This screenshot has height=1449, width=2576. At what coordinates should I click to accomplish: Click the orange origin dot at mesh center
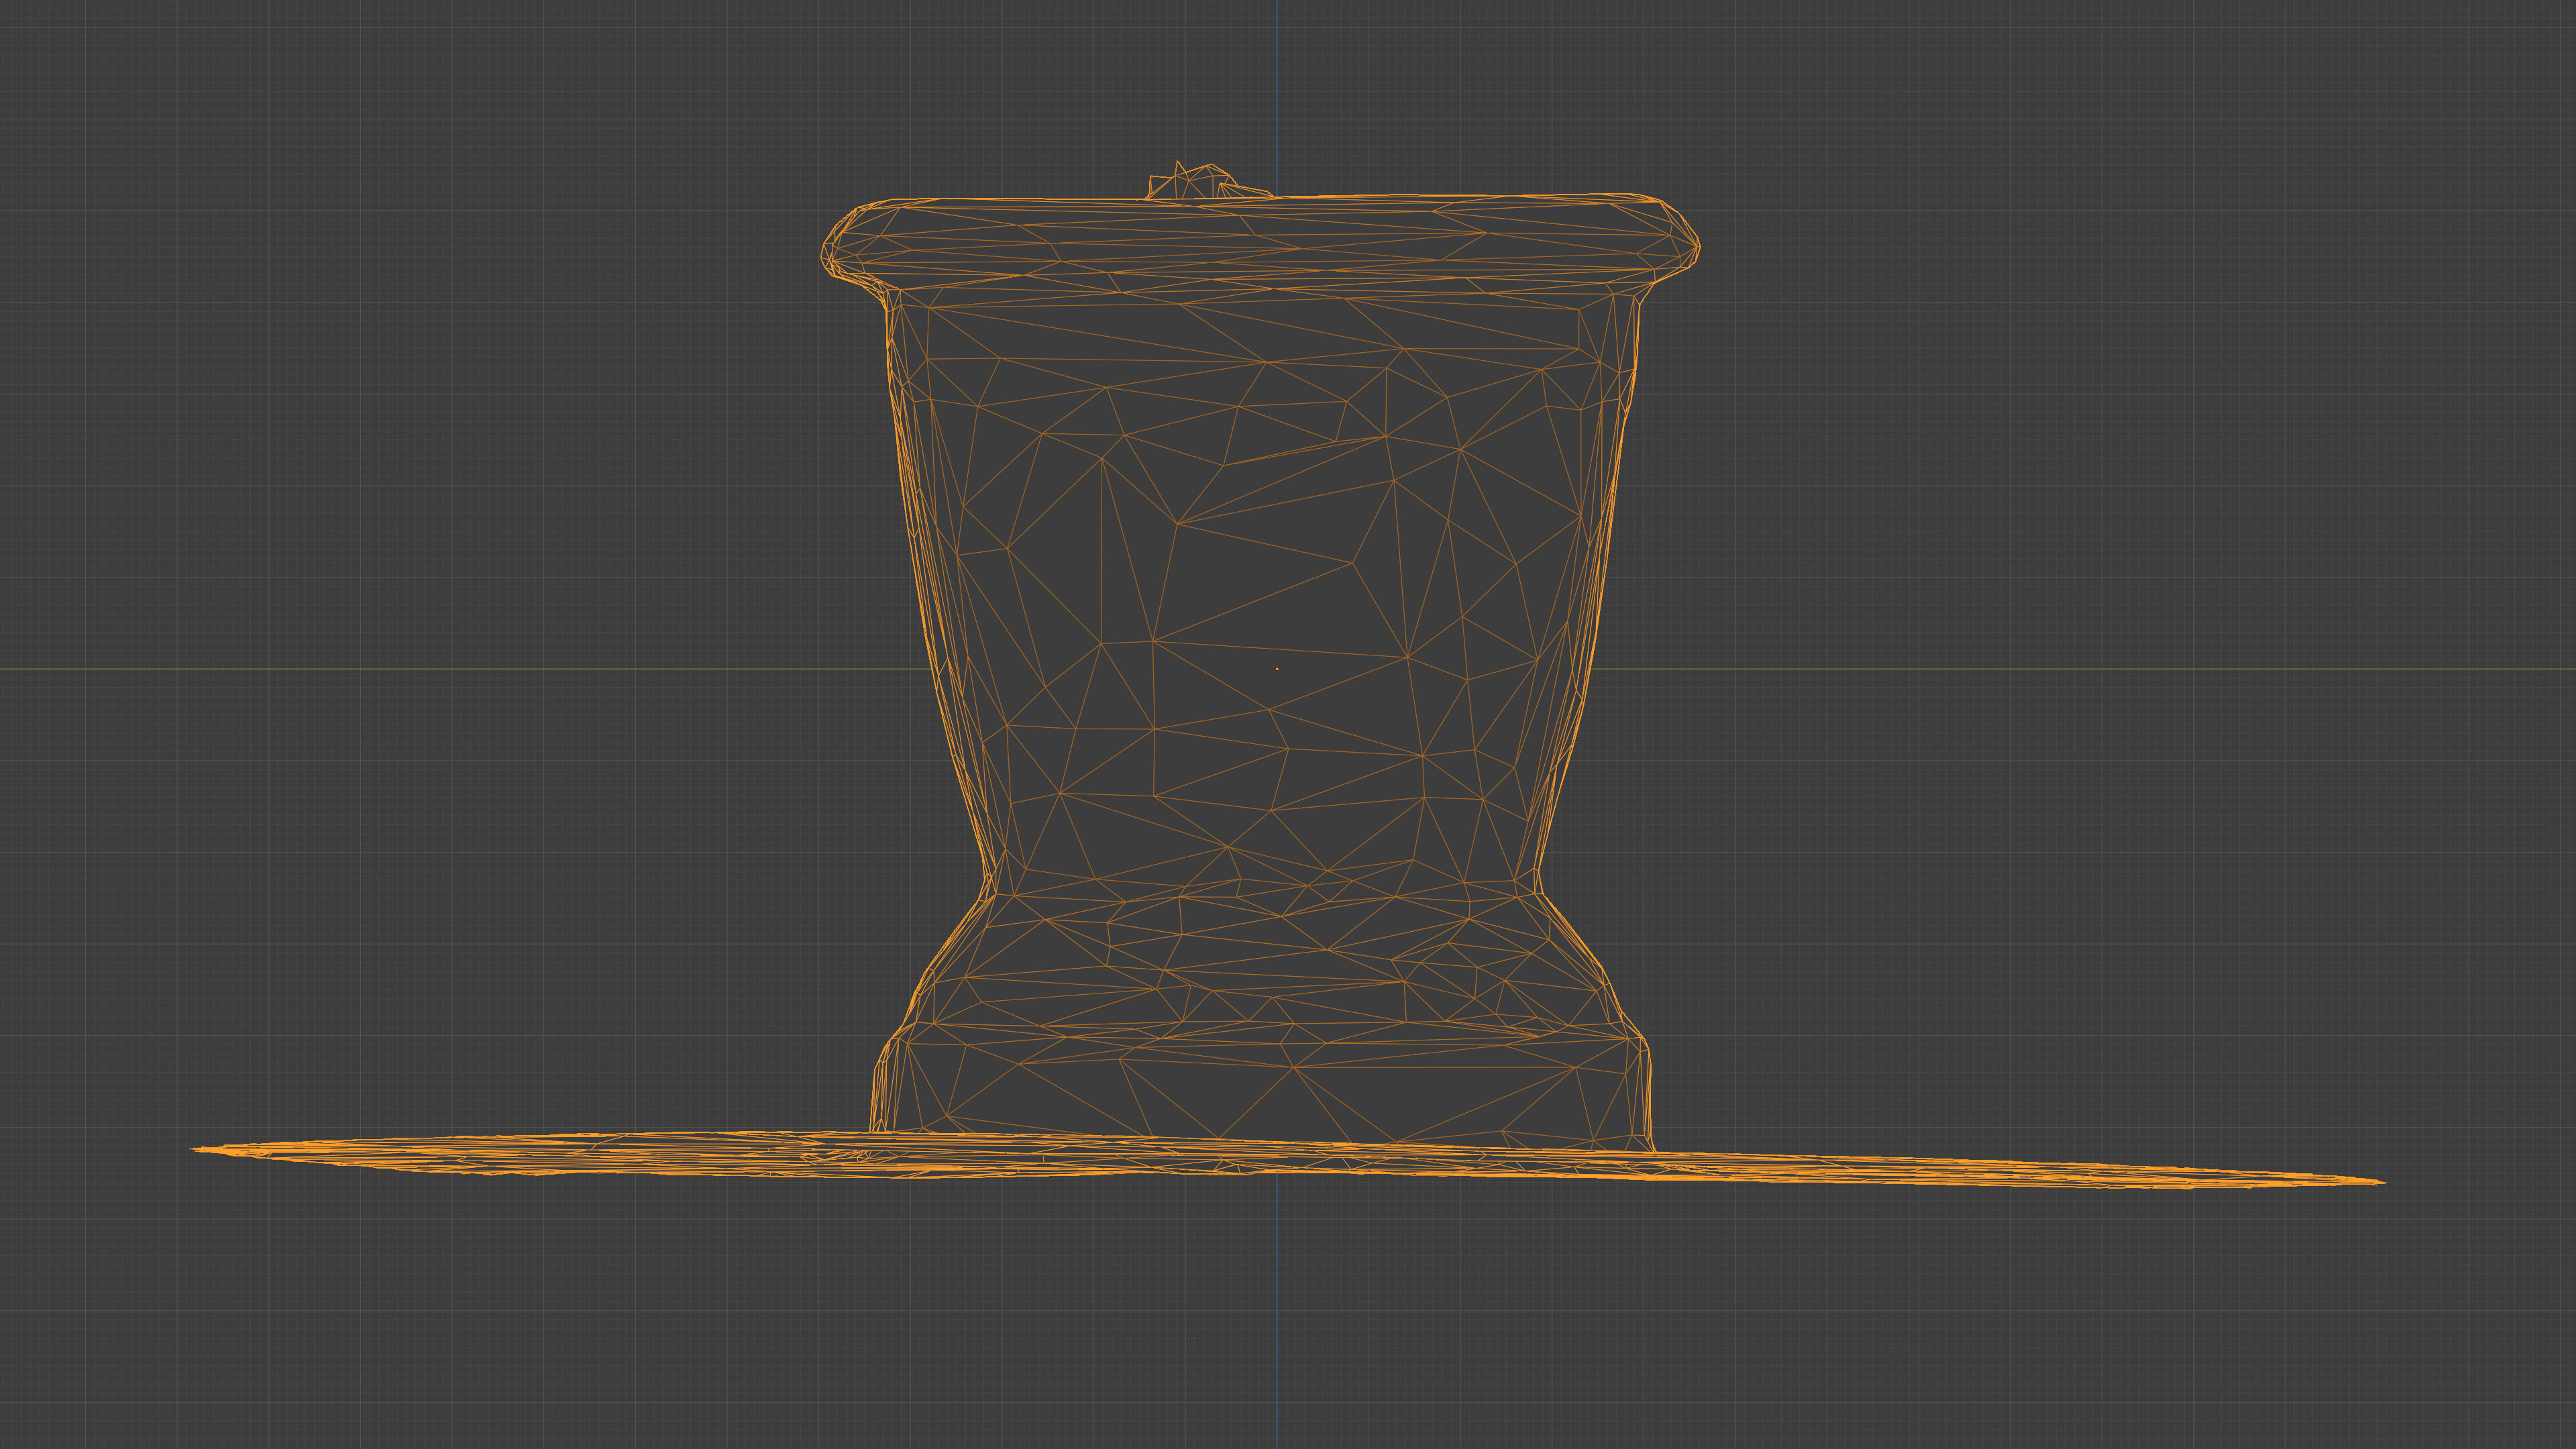[1277, 669]
